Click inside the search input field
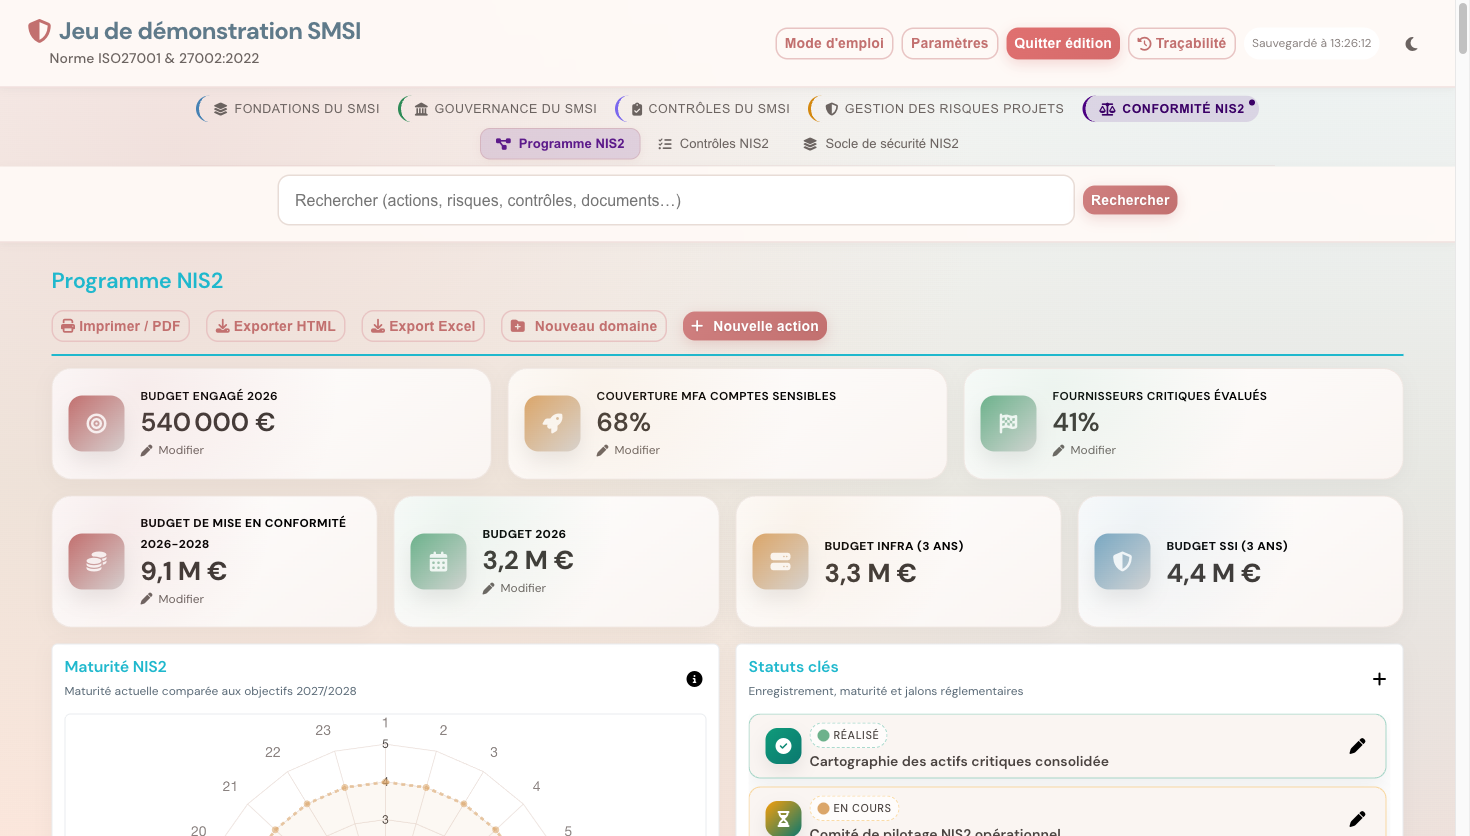This screenshot has width=1470, height=836. (675, 200)
